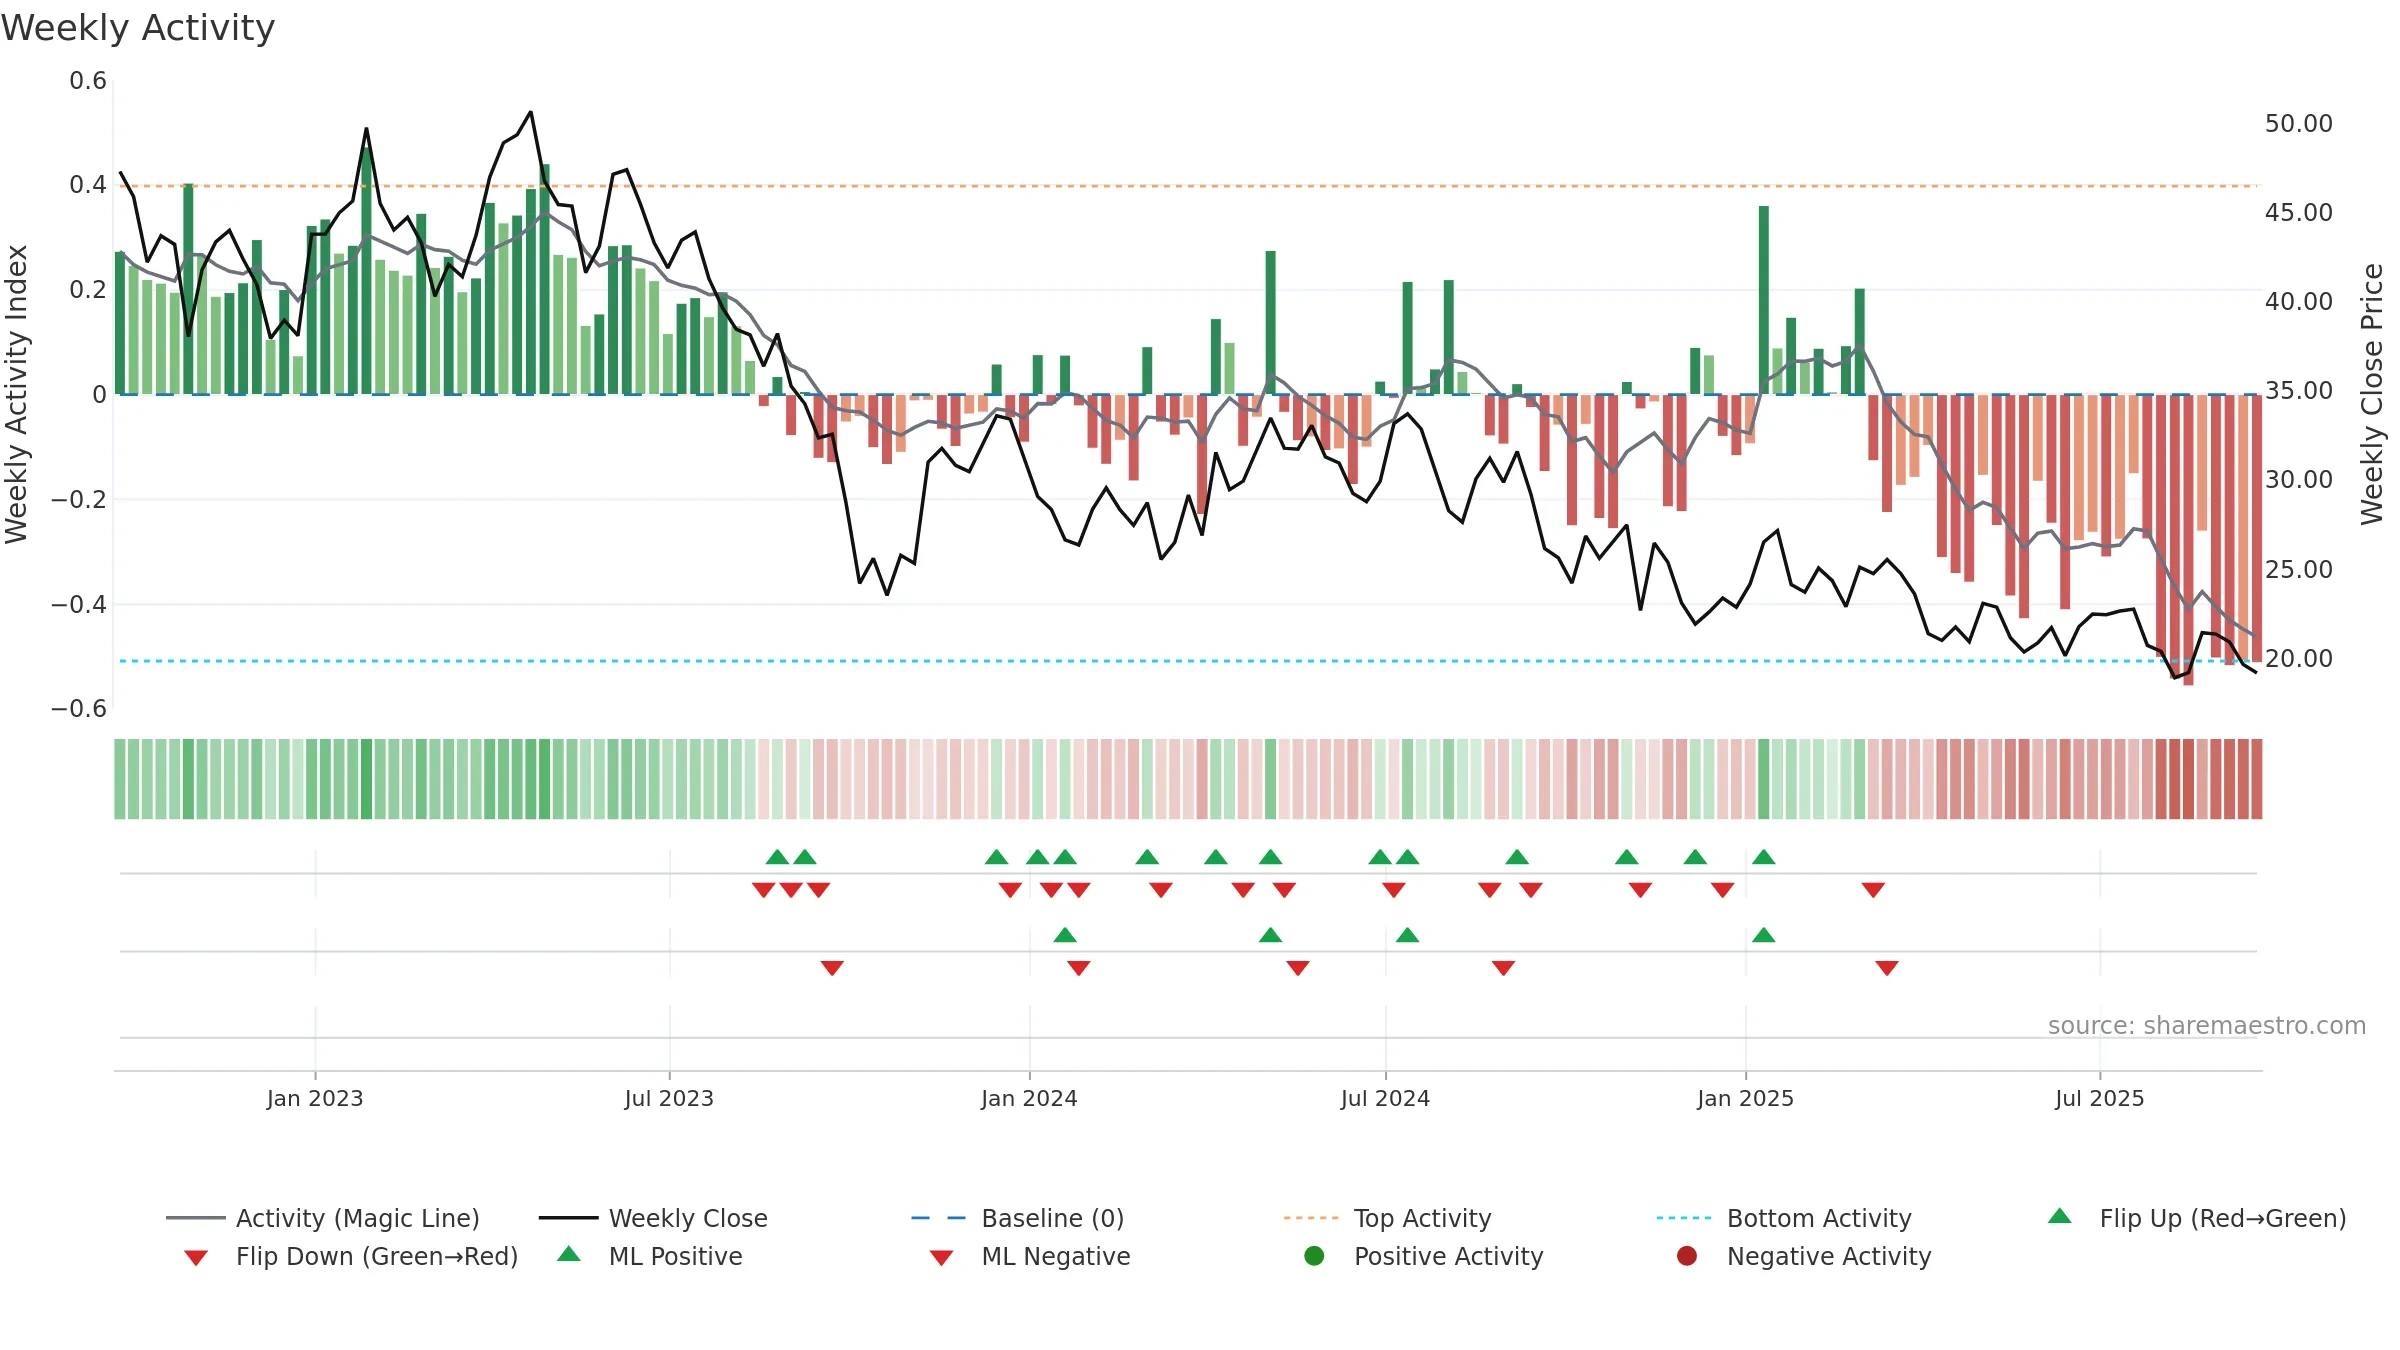Click the Jan 2024 axis label
2400x1350 pixels.
(x=1029, y=1098)
